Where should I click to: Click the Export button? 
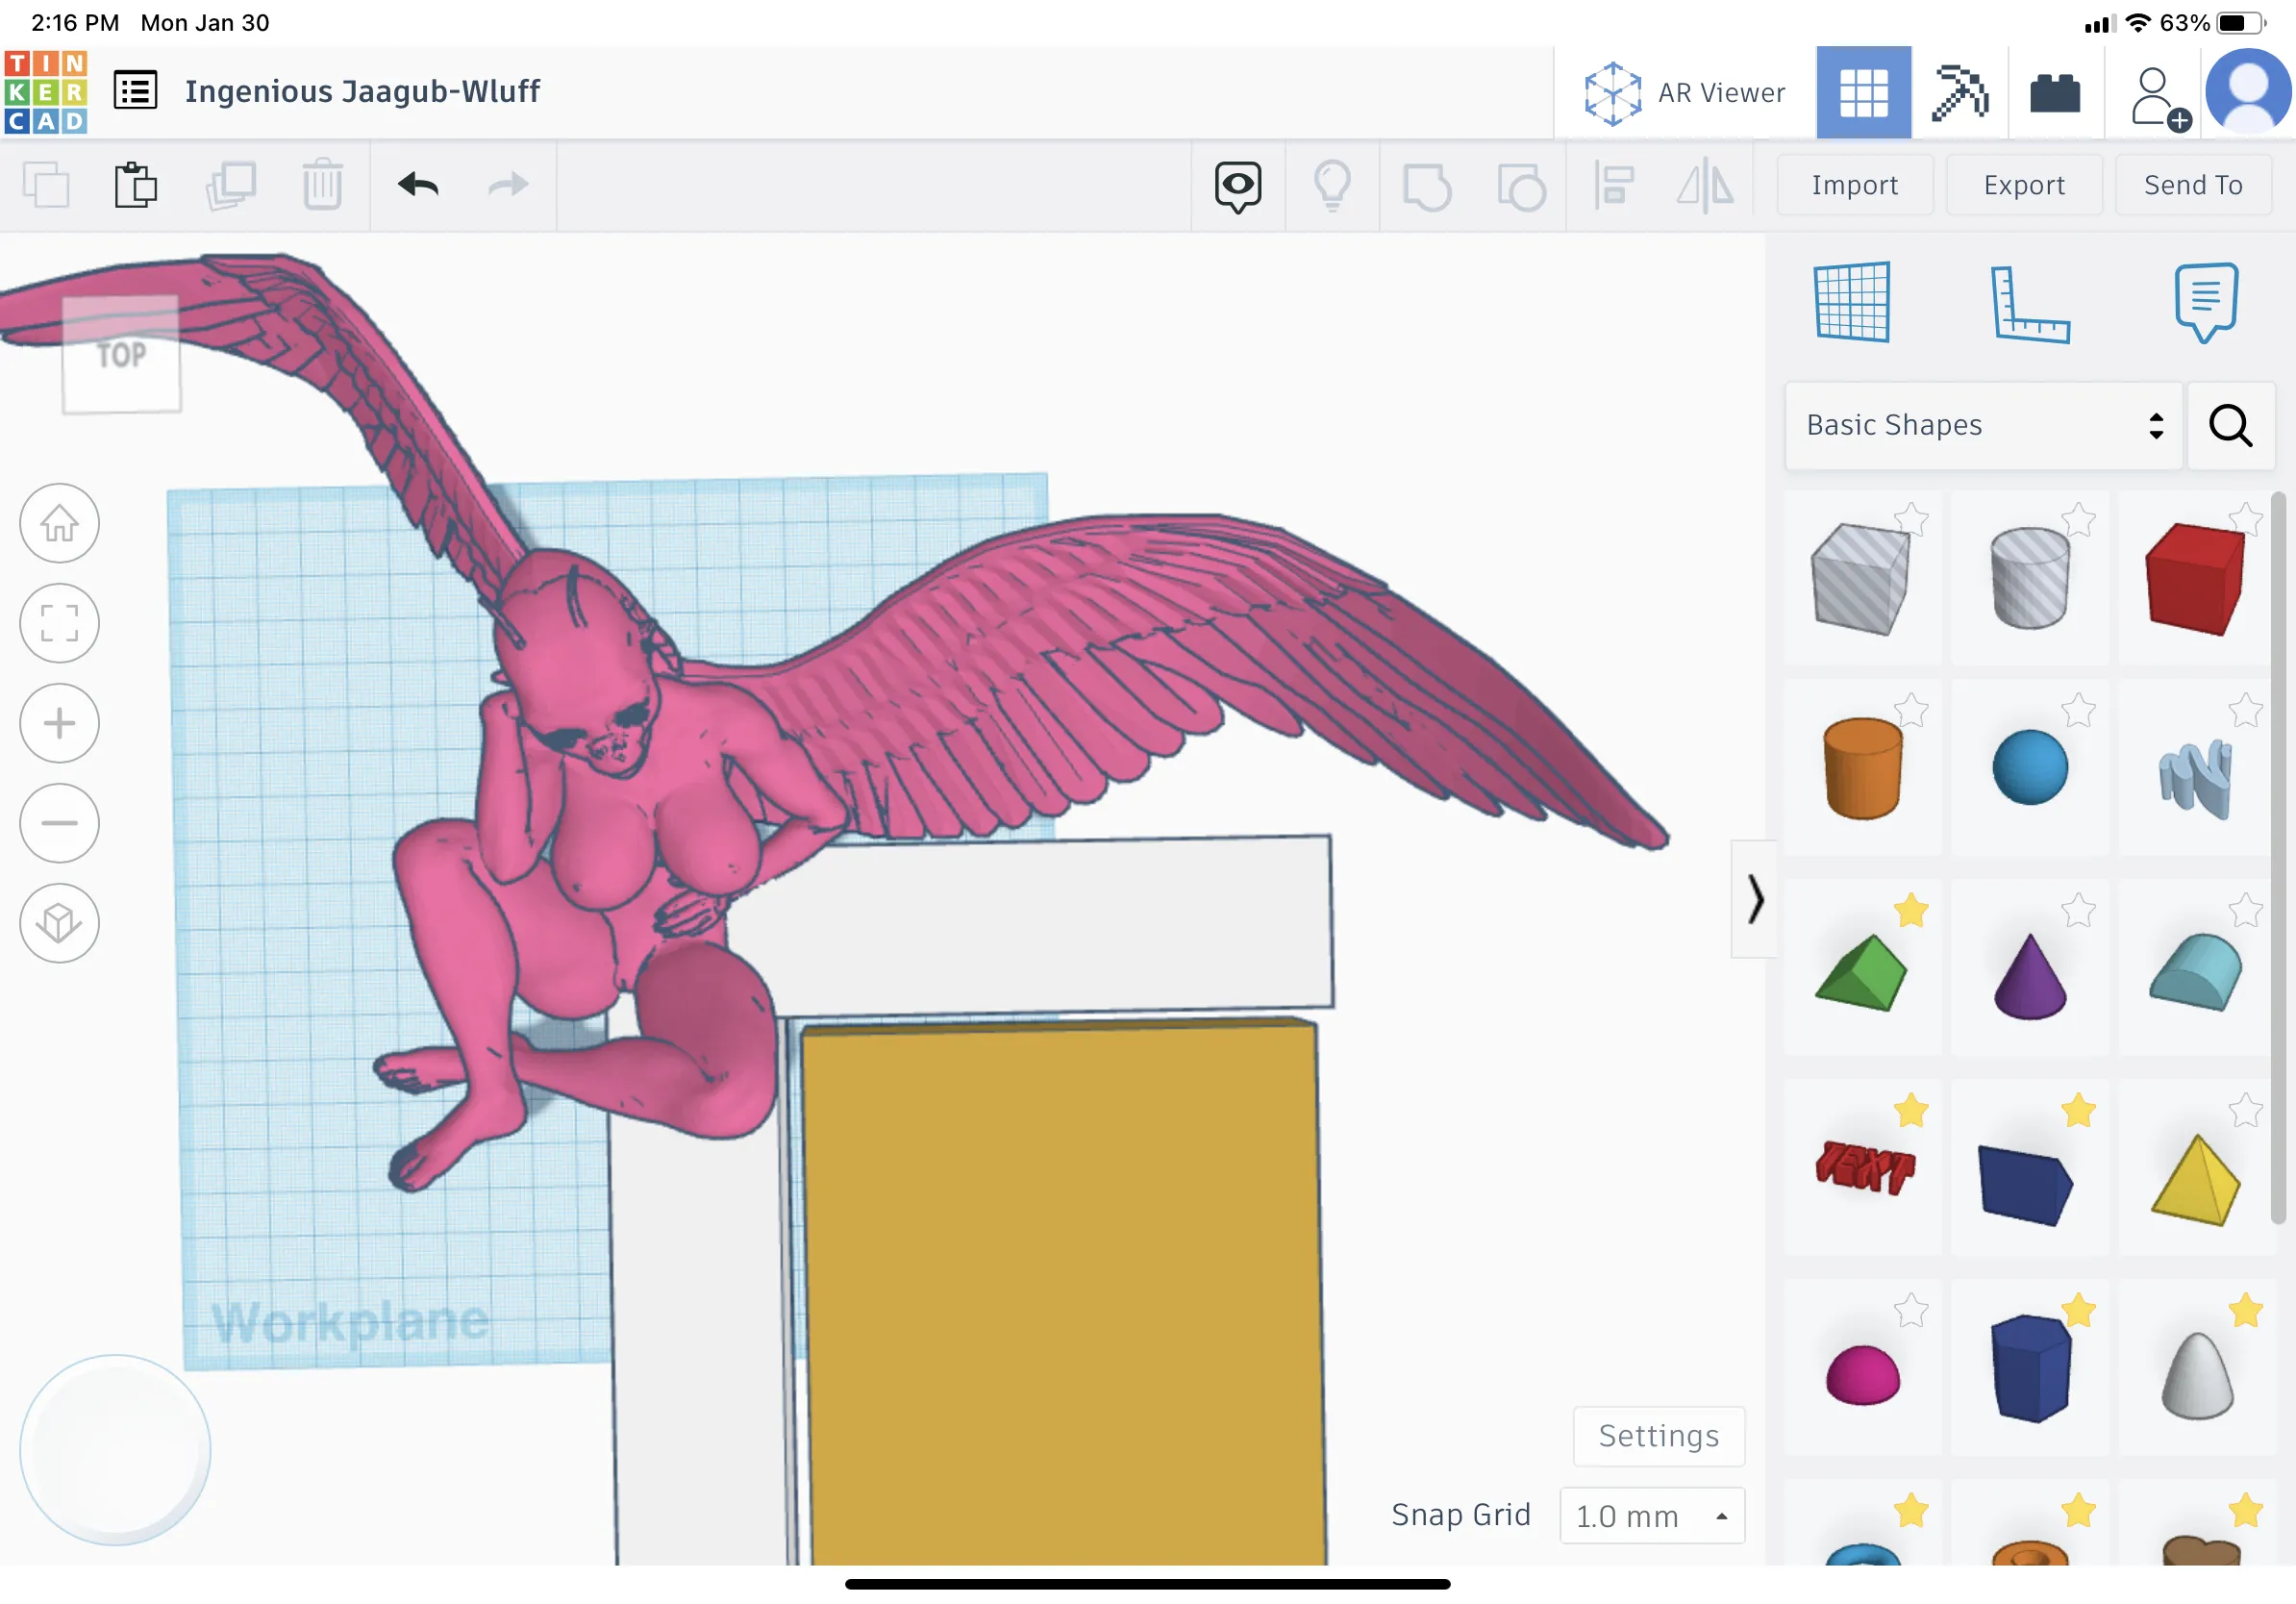(x=2024, y=185)
